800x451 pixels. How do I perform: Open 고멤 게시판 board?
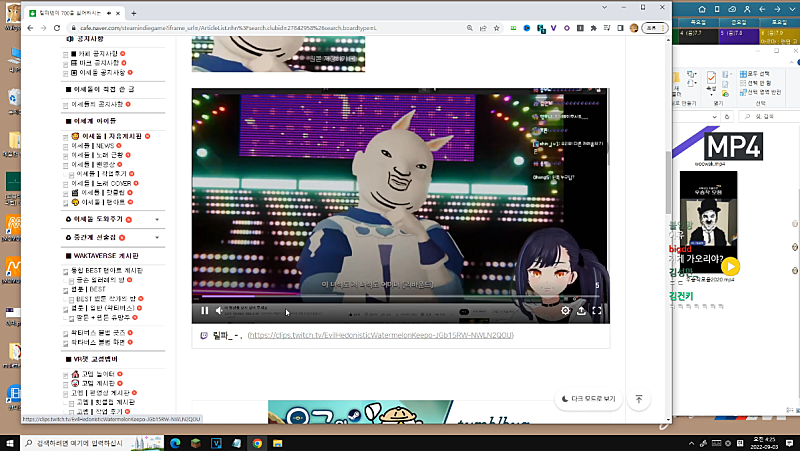click(98, 383)
